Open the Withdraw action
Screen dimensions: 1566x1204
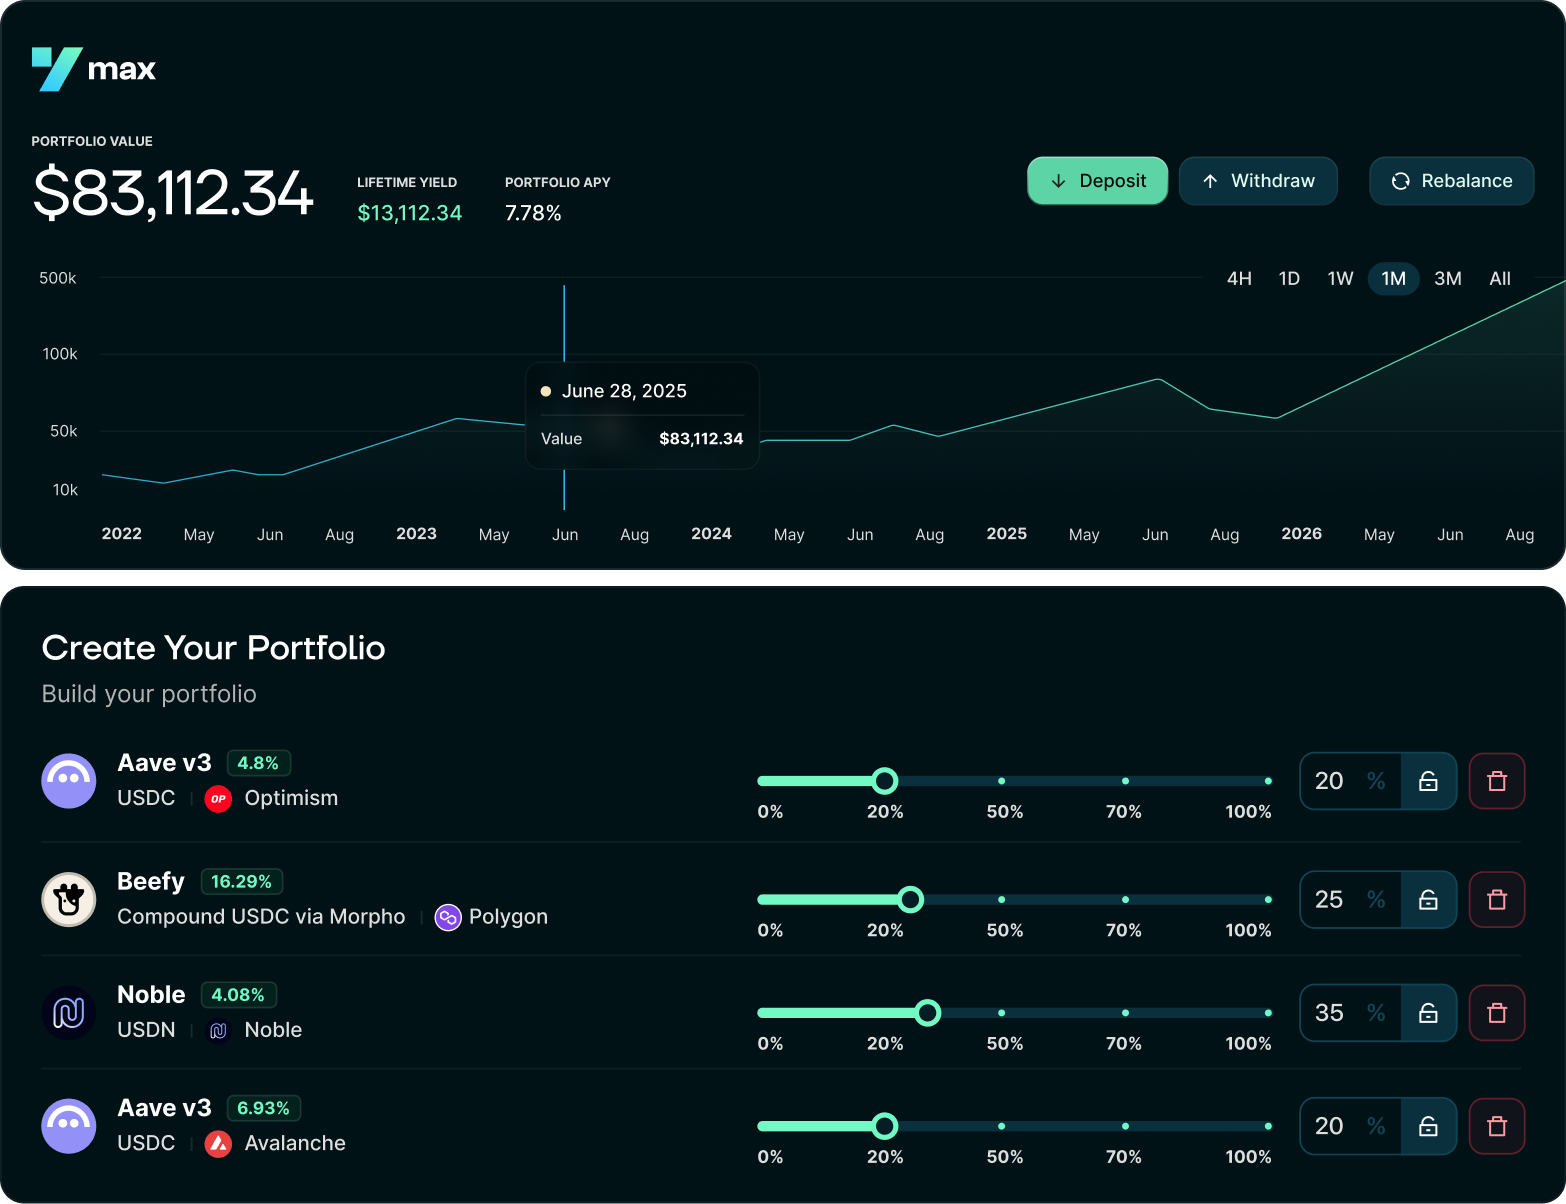click(x=1258, y=181)
